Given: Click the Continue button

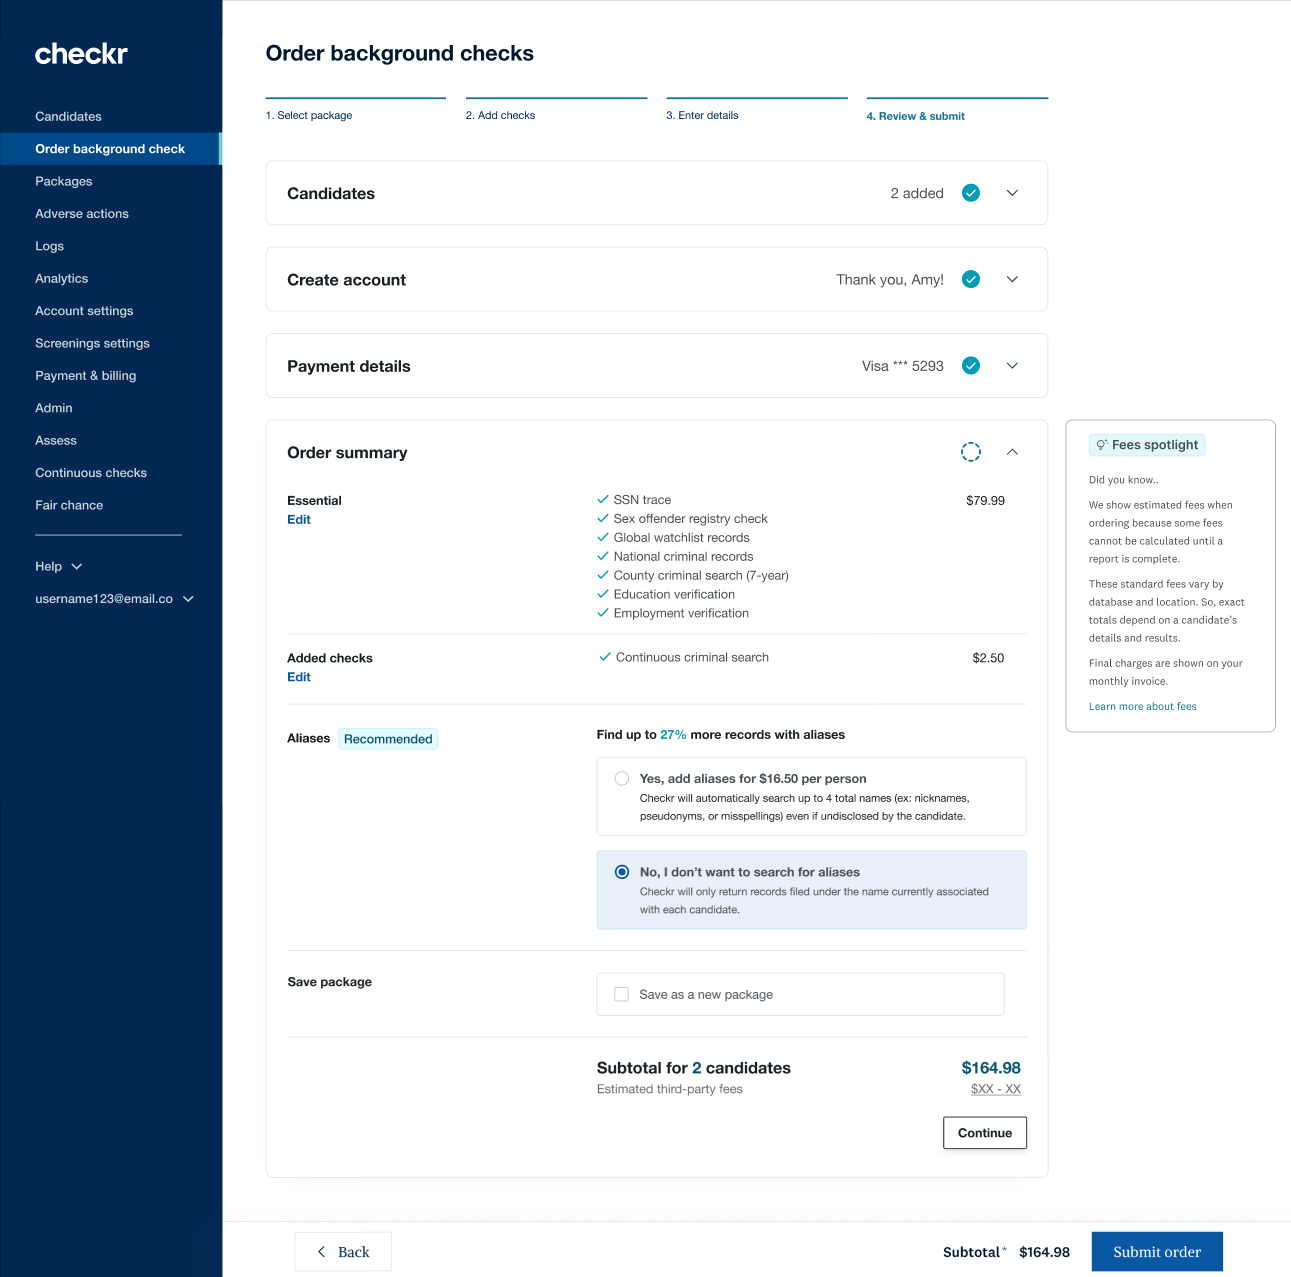Looking at the screenshot, I should pos(985,1133).
